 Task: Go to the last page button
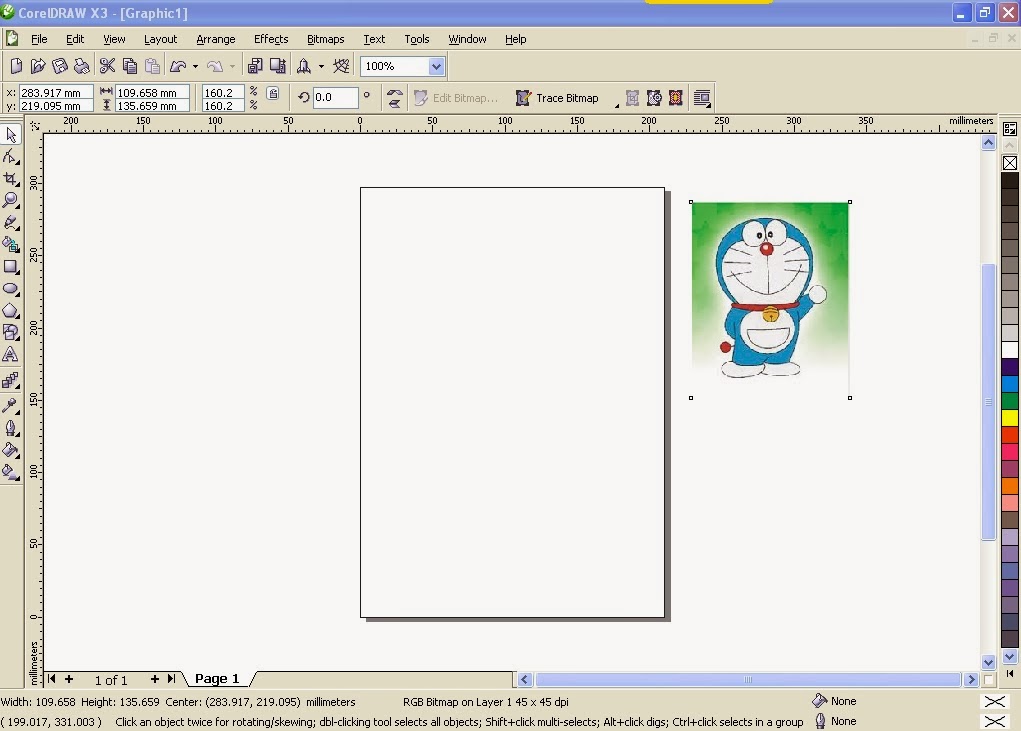[x=171, y=679]
